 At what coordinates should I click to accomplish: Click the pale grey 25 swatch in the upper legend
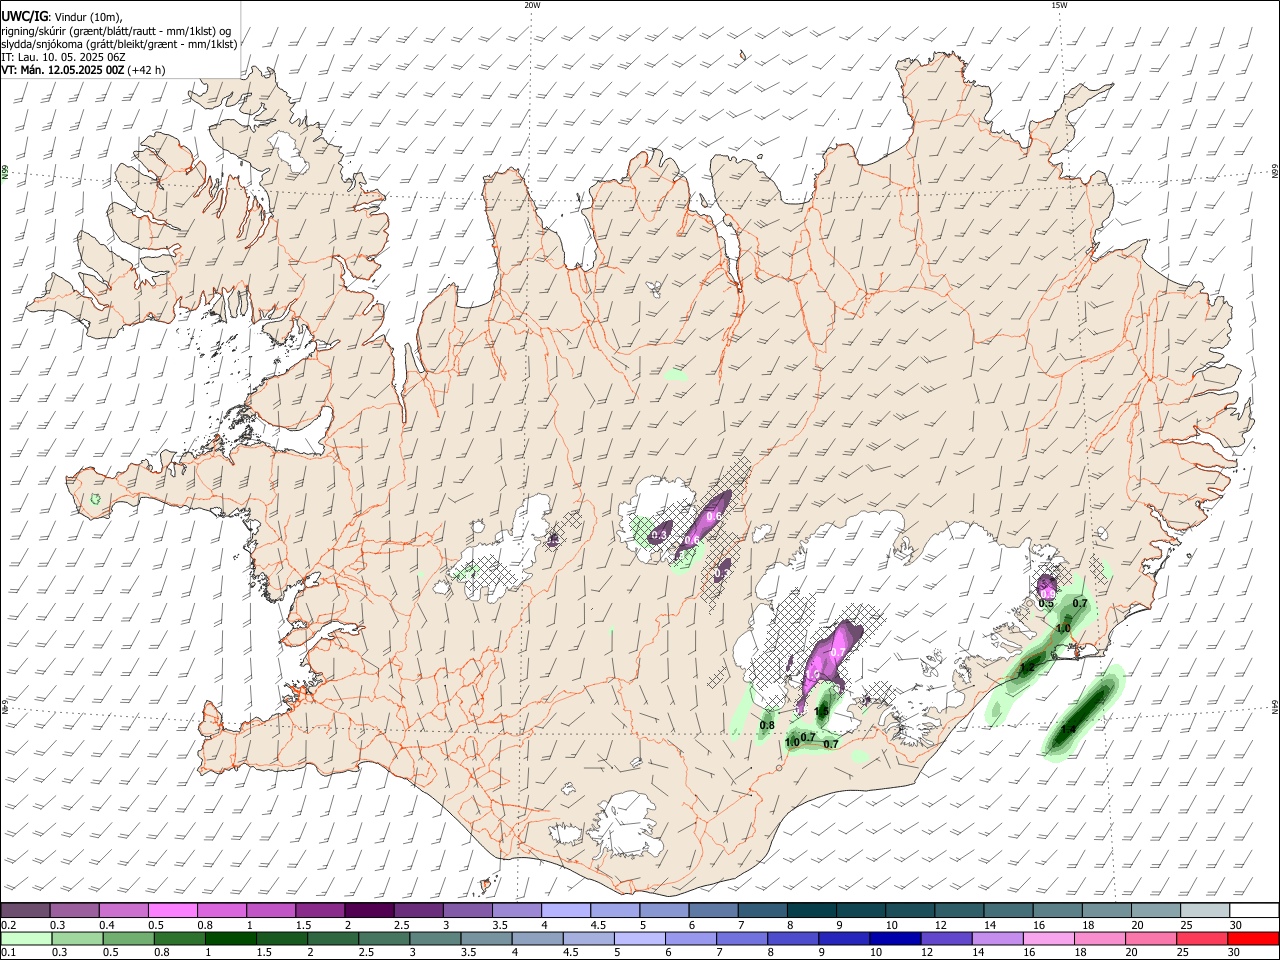click(x=1205, y=911)
